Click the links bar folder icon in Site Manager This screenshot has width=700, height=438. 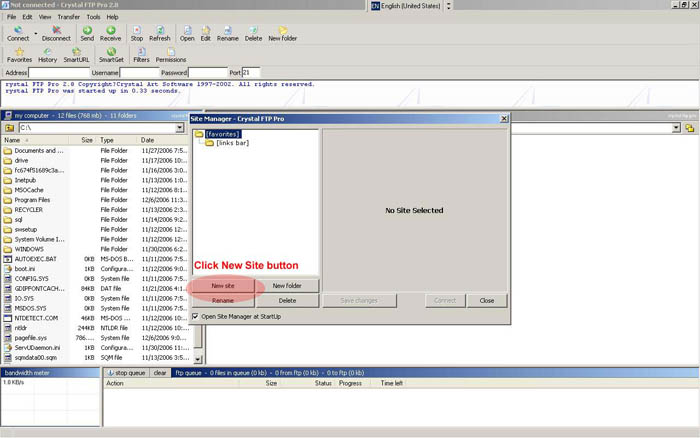209,143
